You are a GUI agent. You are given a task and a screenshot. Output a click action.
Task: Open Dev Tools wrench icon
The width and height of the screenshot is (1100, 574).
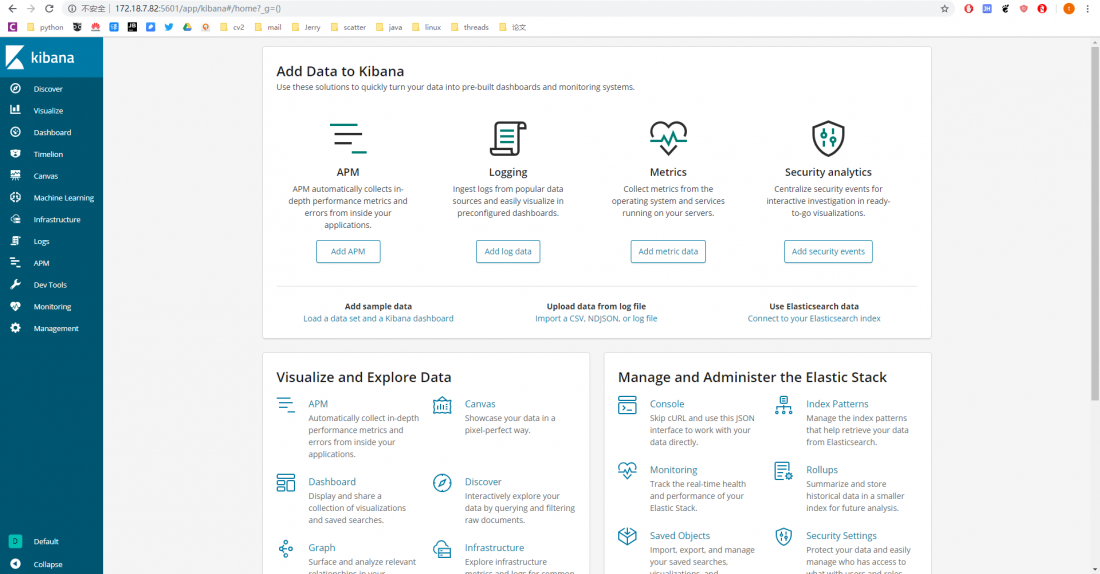pos(15,284)
